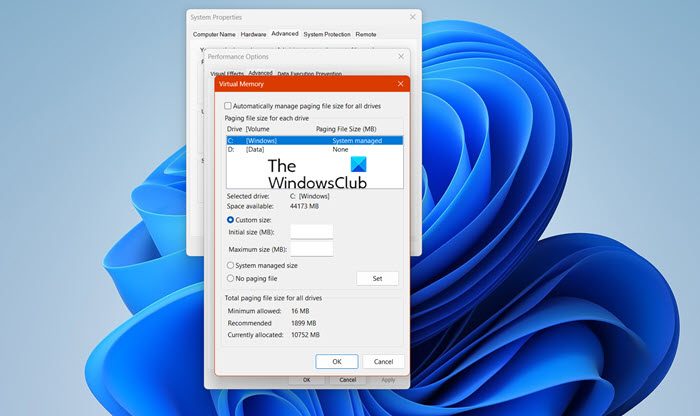Open Hardware tab in System Properties
This screenshot has height=416, width=700.
point(253,34)
